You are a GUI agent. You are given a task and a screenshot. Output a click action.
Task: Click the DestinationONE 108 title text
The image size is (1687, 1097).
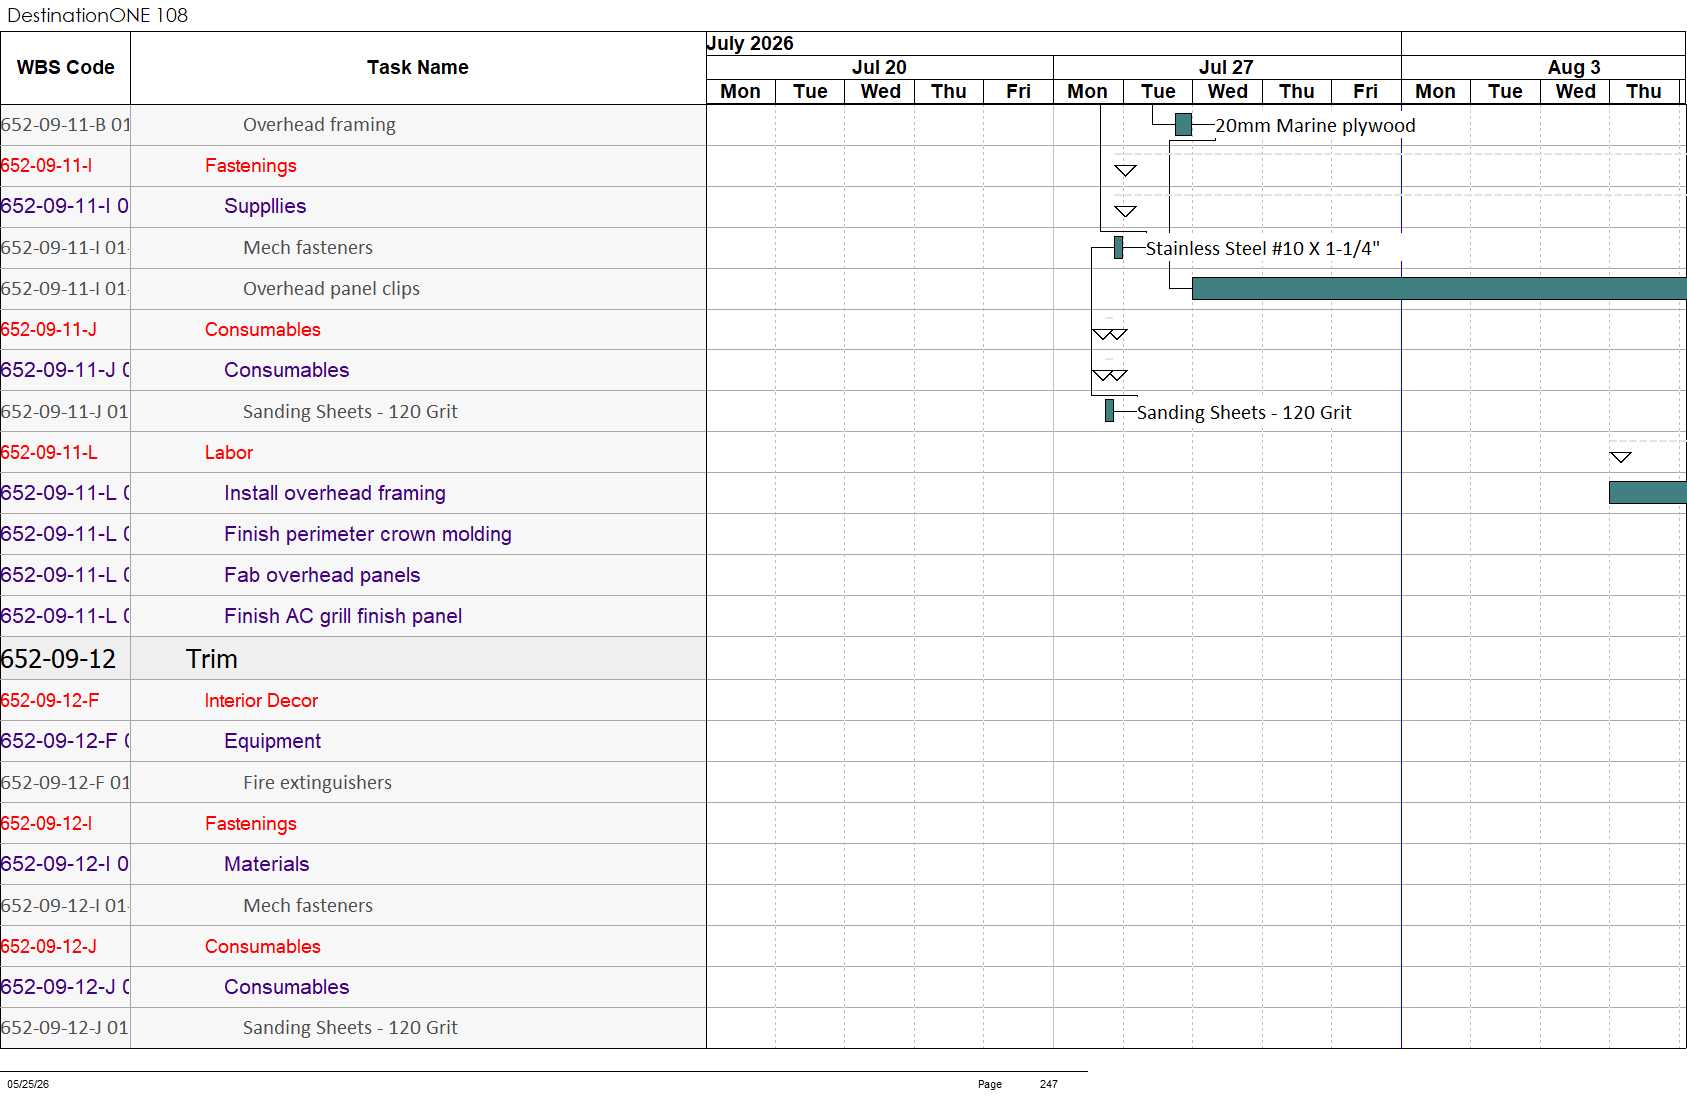(x=97, y=15)
